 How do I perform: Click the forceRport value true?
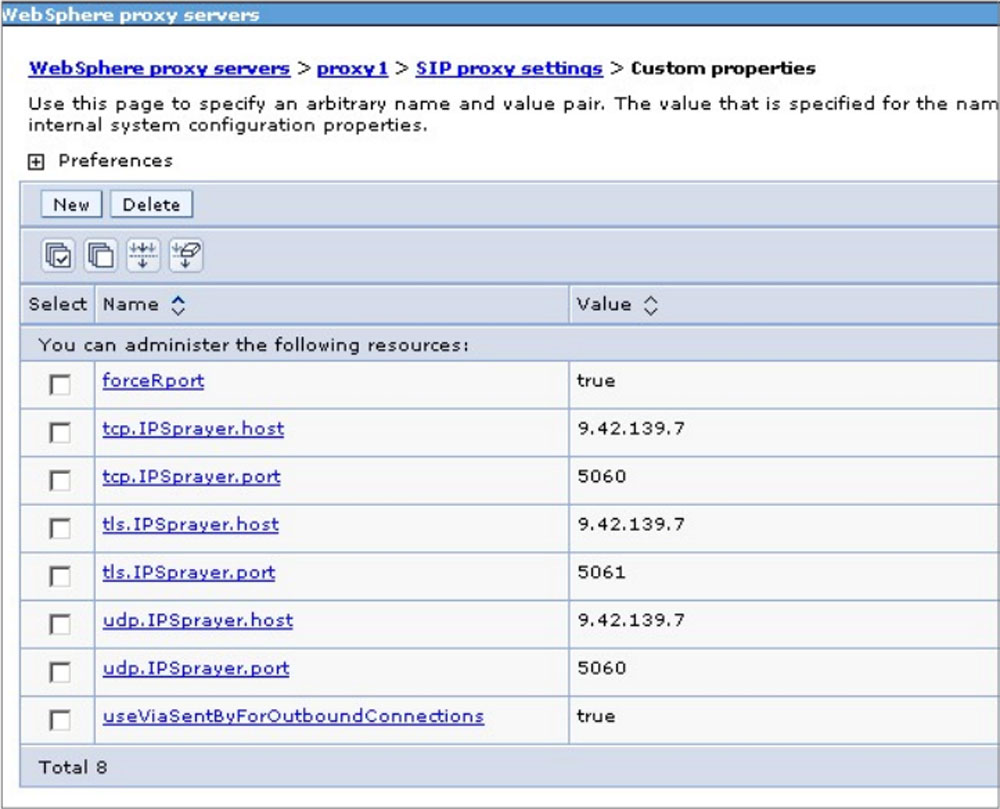tap(596, 381)
